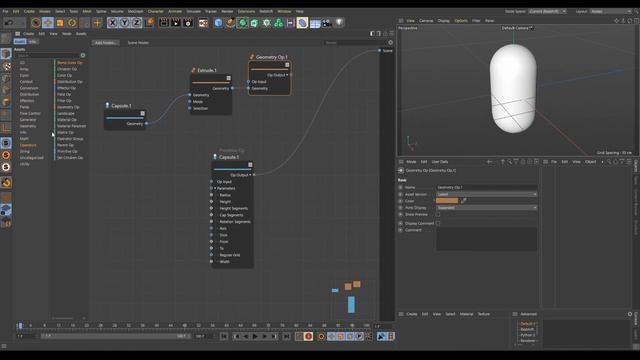The width and height of the screenshot is (640, 360).
Task: Open the Ports Display dropdown
Action: pos(487,208)
